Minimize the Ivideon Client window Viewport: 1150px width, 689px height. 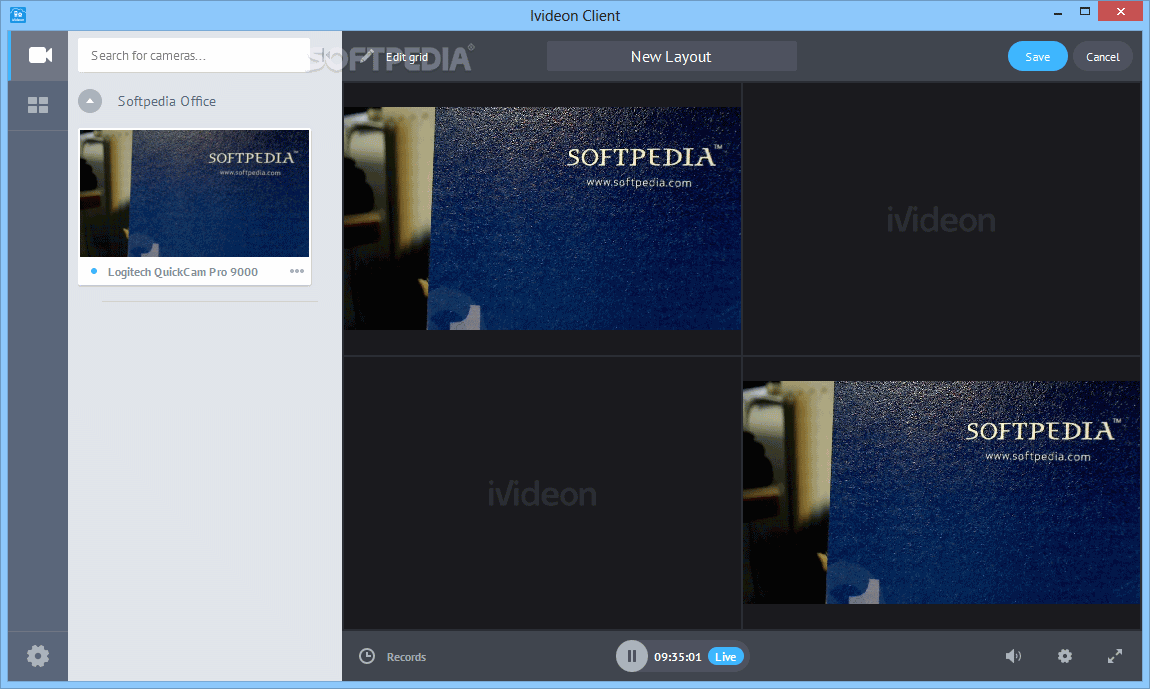(1058, 12)
